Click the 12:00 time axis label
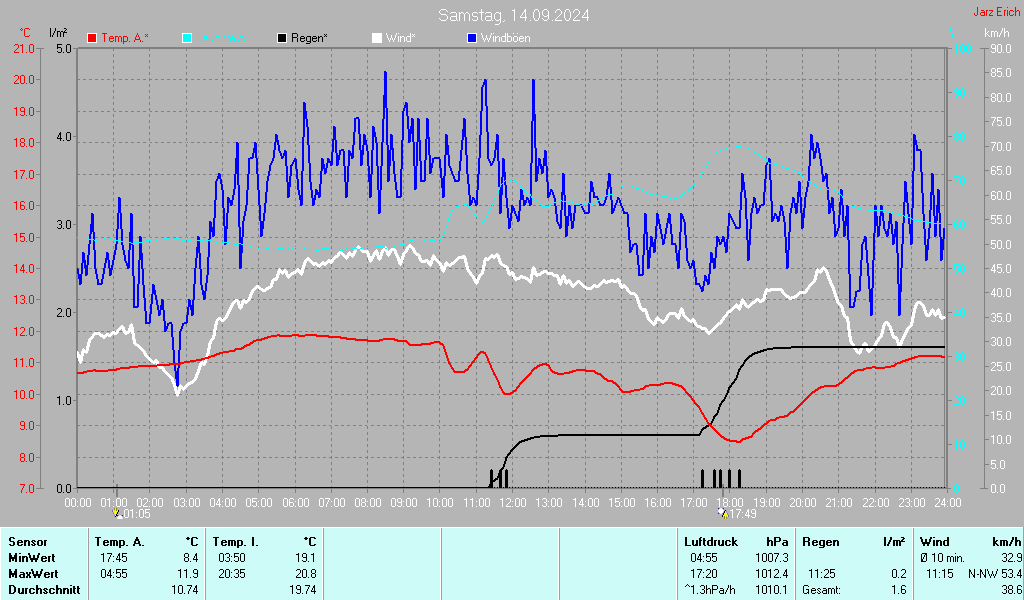 point(513,502)
